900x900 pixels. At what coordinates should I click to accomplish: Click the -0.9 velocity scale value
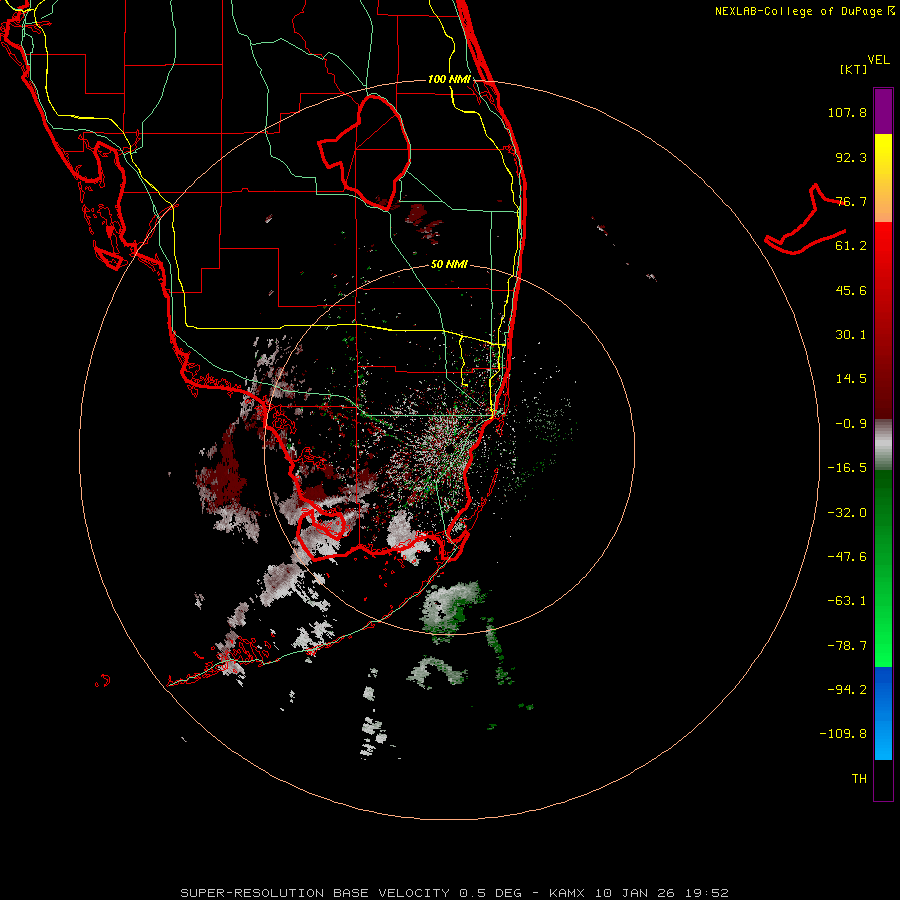851,424
